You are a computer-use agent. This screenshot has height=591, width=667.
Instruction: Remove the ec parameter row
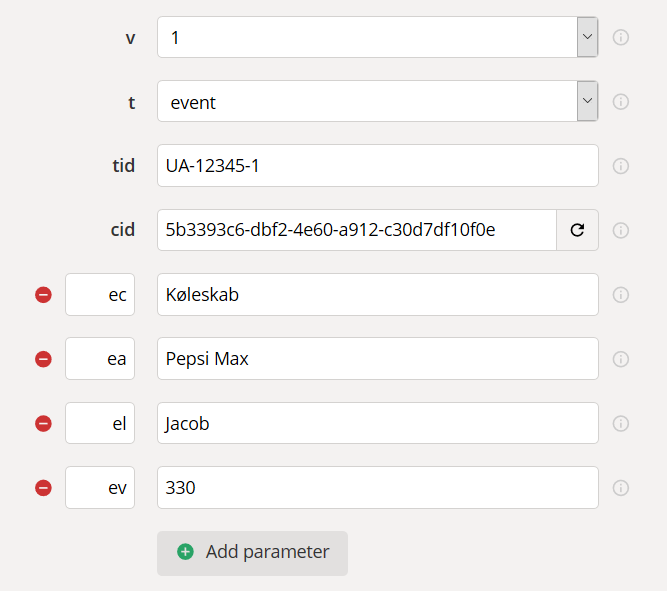click(x=43, y=295)
